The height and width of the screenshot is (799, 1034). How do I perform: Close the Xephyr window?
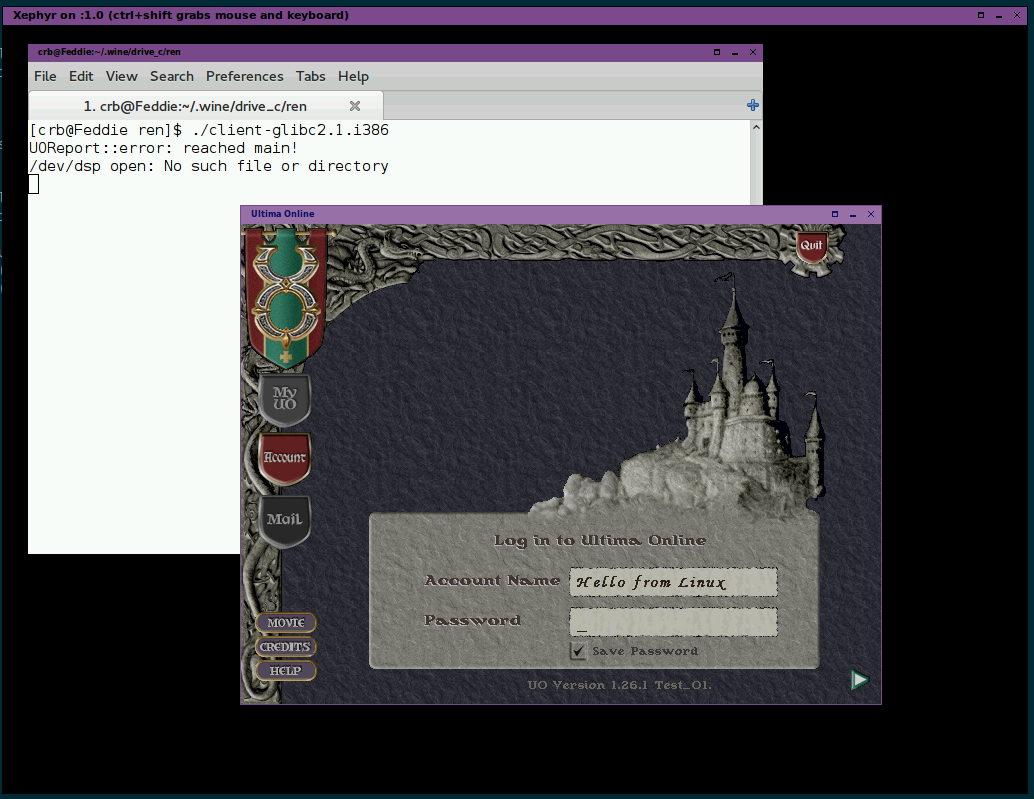(x=1018, y=15)
